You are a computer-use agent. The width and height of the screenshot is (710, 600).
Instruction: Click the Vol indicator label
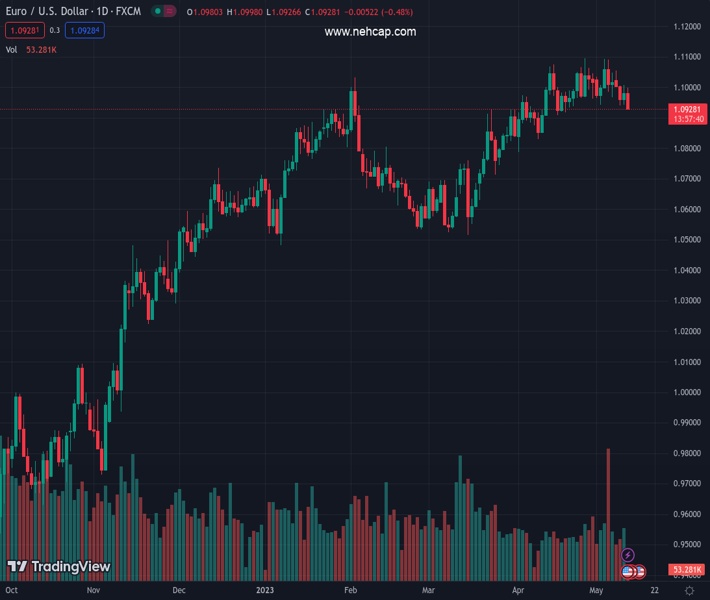pyautogui.click(x=11, y=48)
